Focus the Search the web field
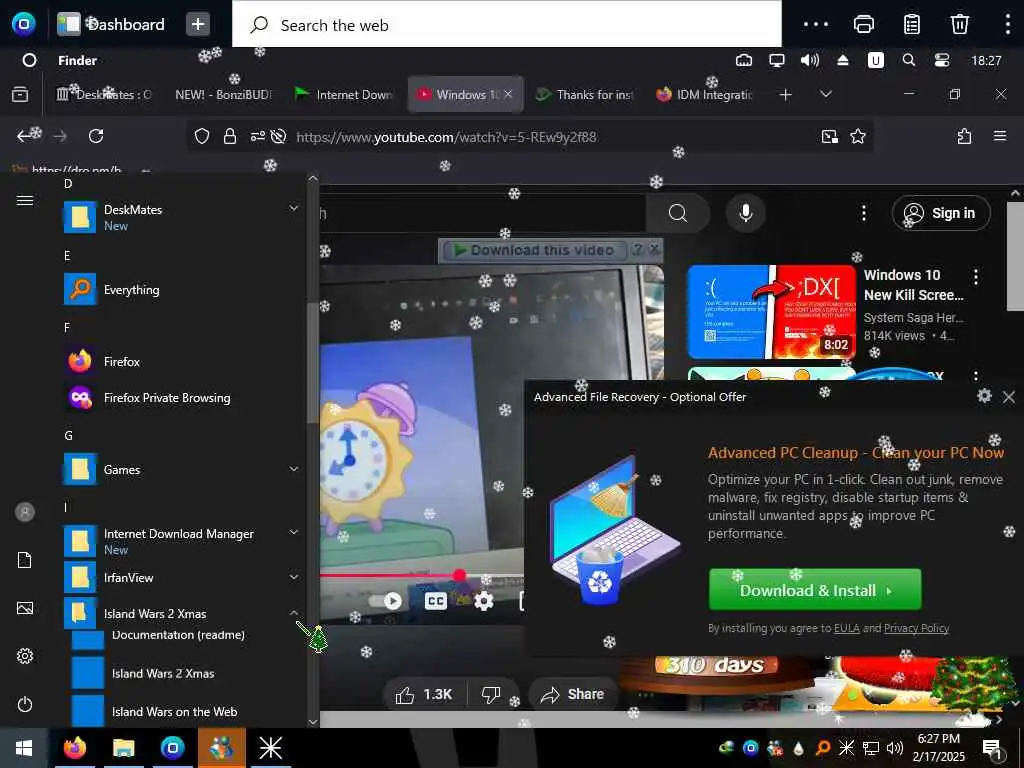The height and width of the screenshot is (768, 1024). tap(506, 25)
